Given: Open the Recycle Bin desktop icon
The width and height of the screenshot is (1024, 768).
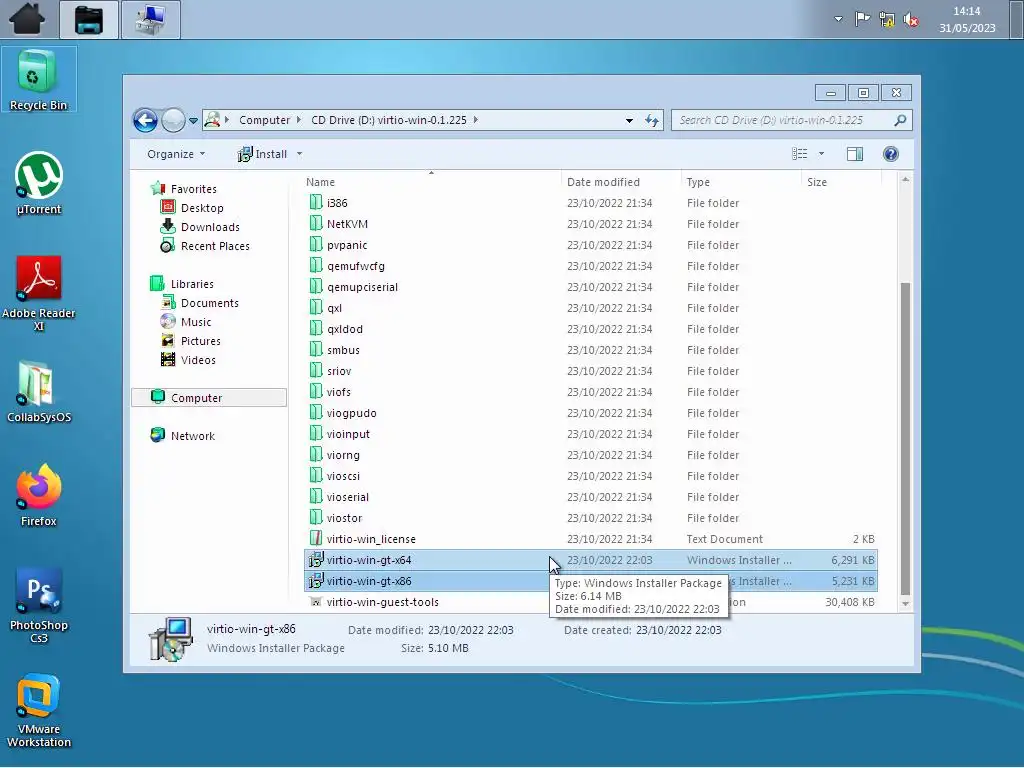Looking at the screenshot, I should 39,80.
